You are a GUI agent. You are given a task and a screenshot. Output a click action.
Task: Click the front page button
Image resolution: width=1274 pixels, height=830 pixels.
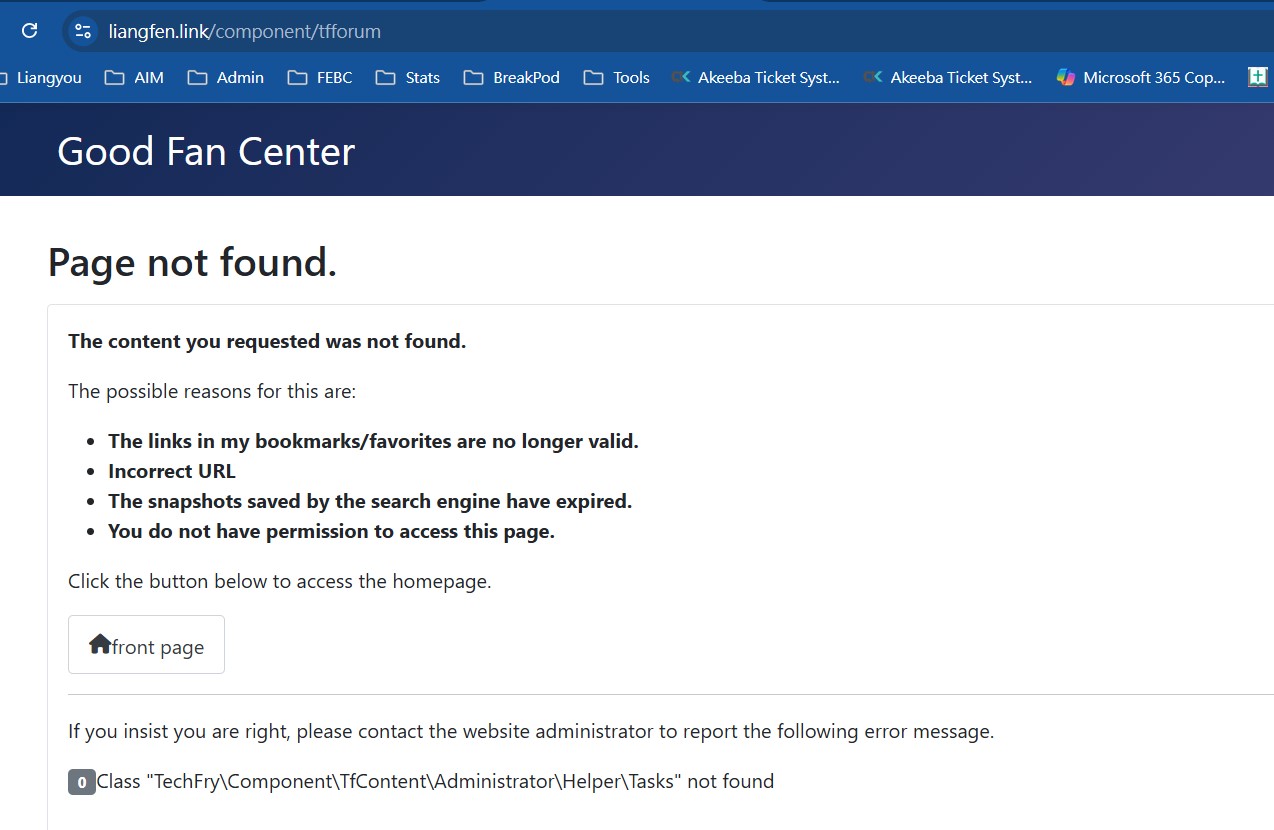147,645
